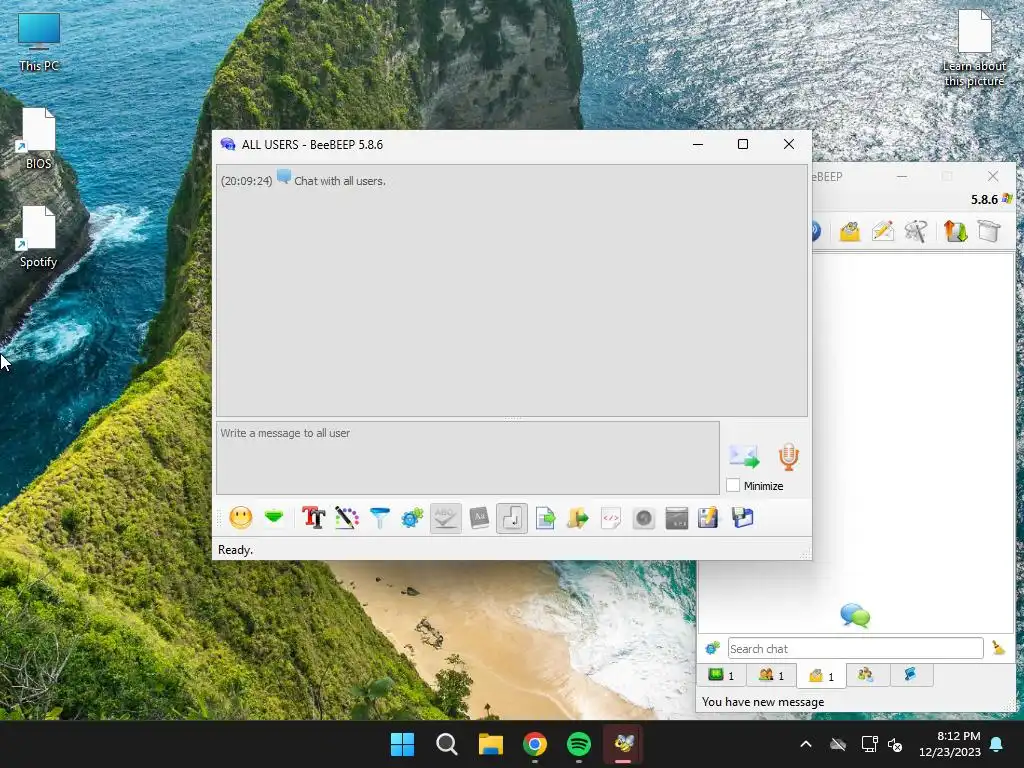Click the blue double floppy disk icon

[743, 518]
